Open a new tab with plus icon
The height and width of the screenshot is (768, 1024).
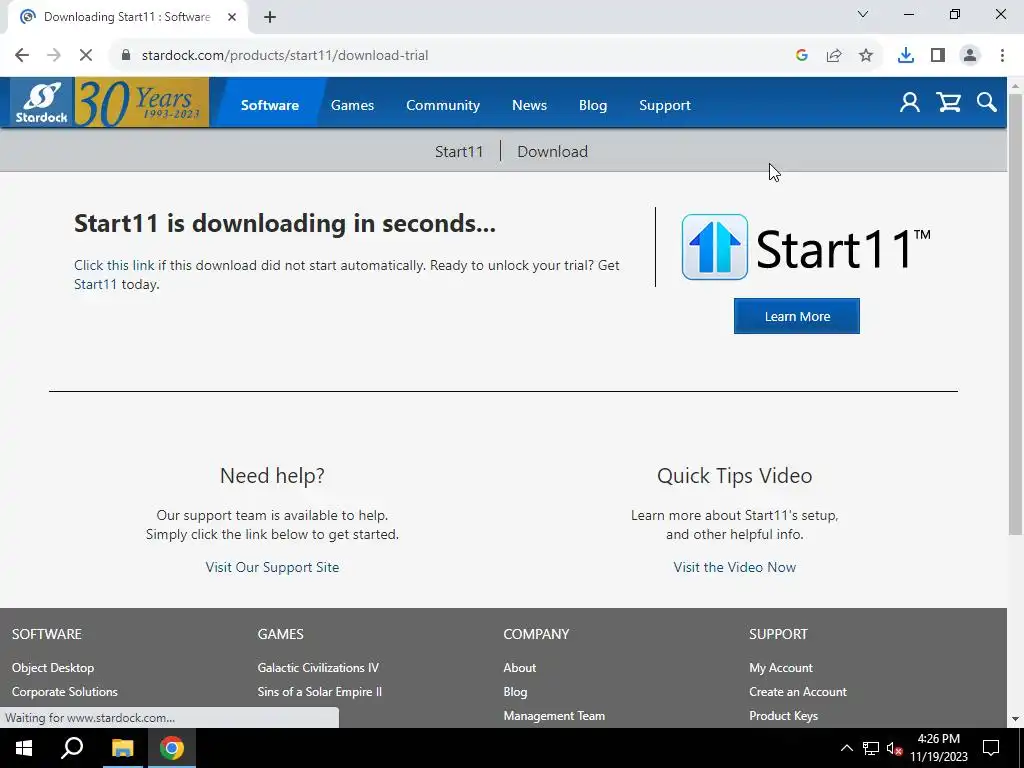point(270,17)
